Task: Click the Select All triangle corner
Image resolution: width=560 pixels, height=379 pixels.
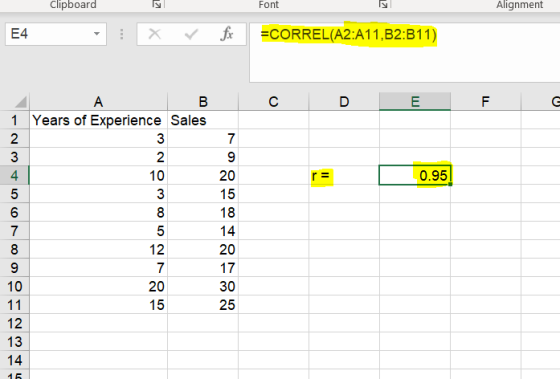Action: (x=21, y=102)
